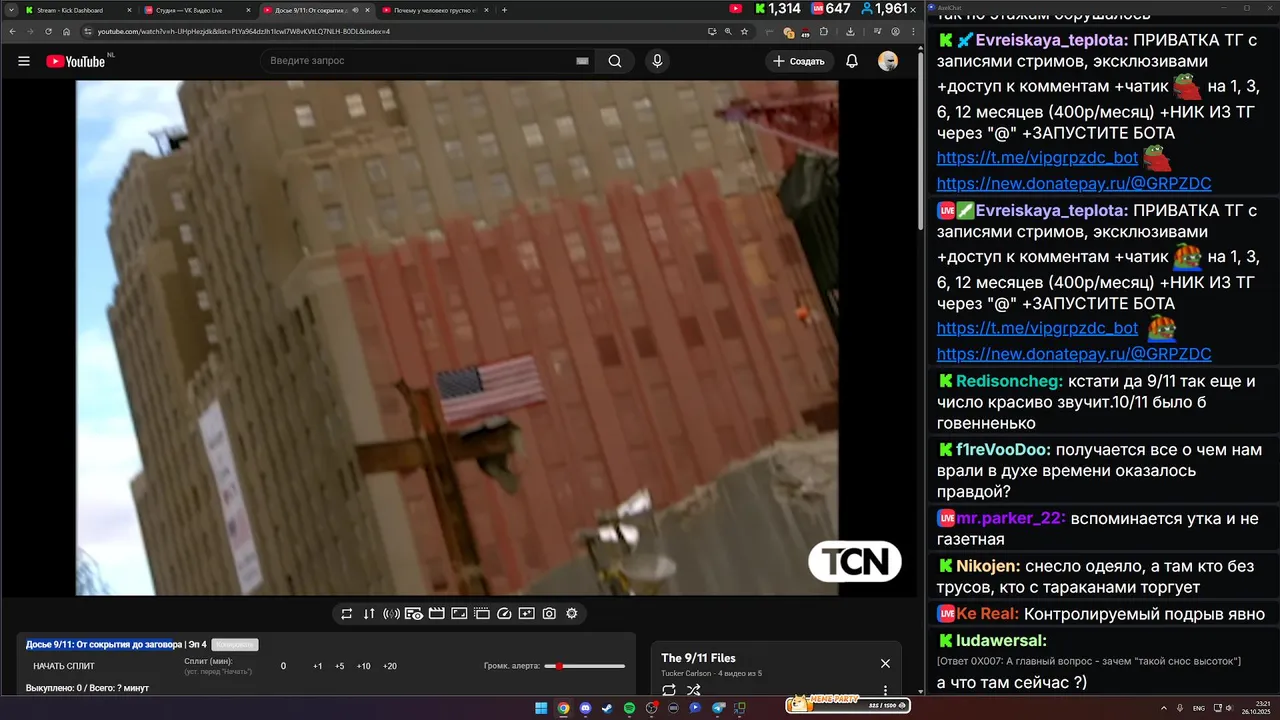Add +5 minutes to the split

click(x=340, y=666)
